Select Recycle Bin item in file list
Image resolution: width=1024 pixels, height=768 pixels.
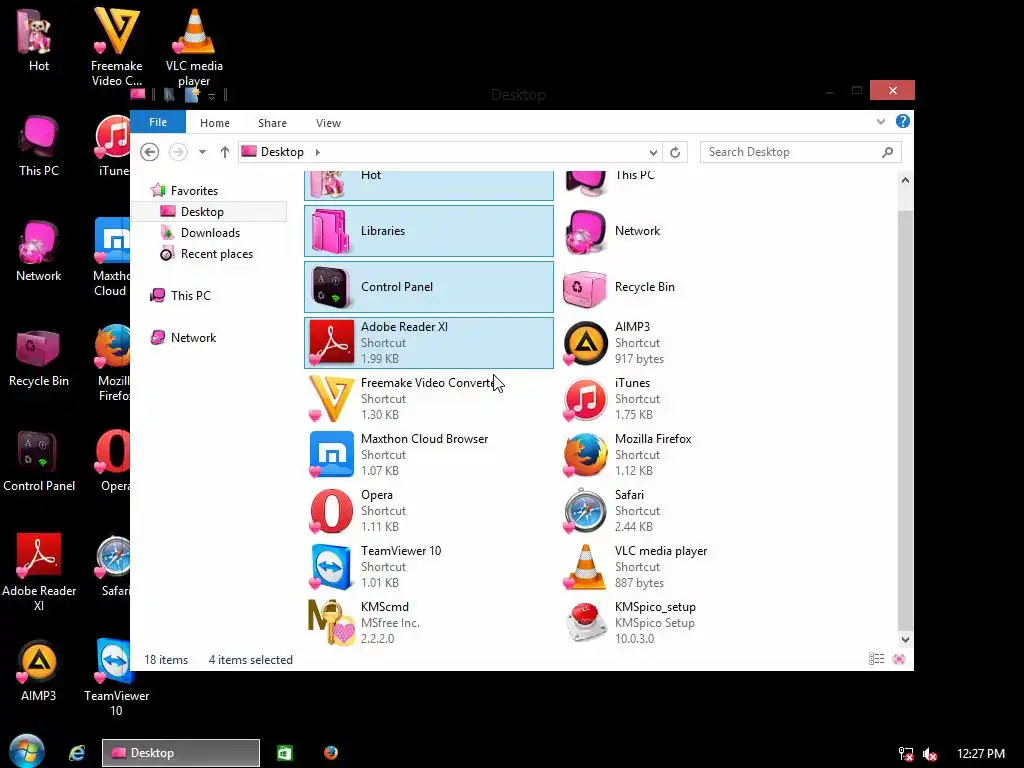point(682,287)
